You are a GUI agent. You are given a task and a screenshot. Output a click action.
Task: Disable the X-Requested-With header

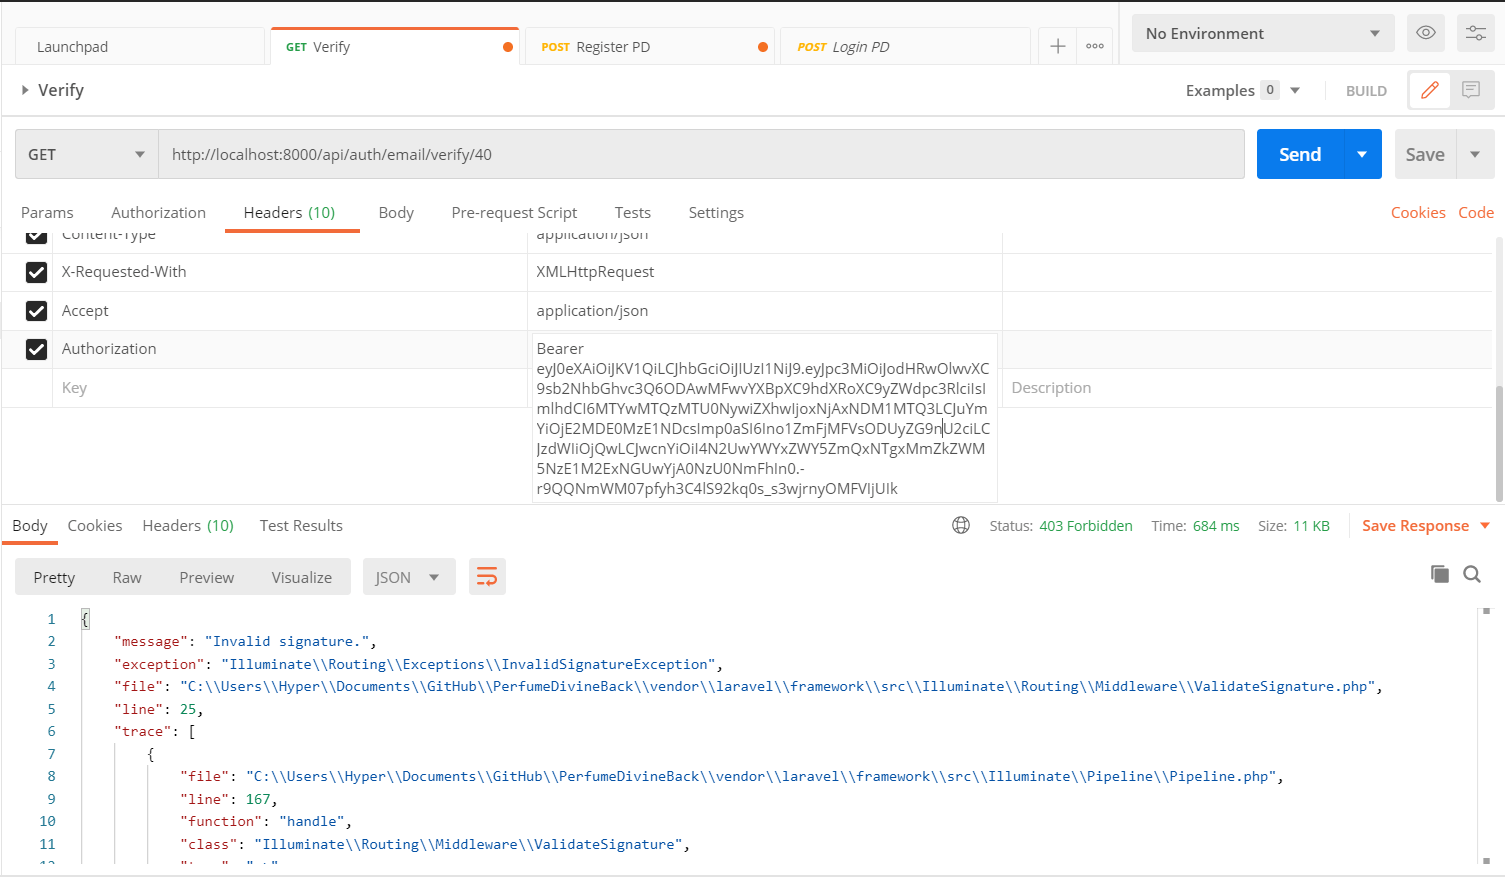[x=36, y=272]
